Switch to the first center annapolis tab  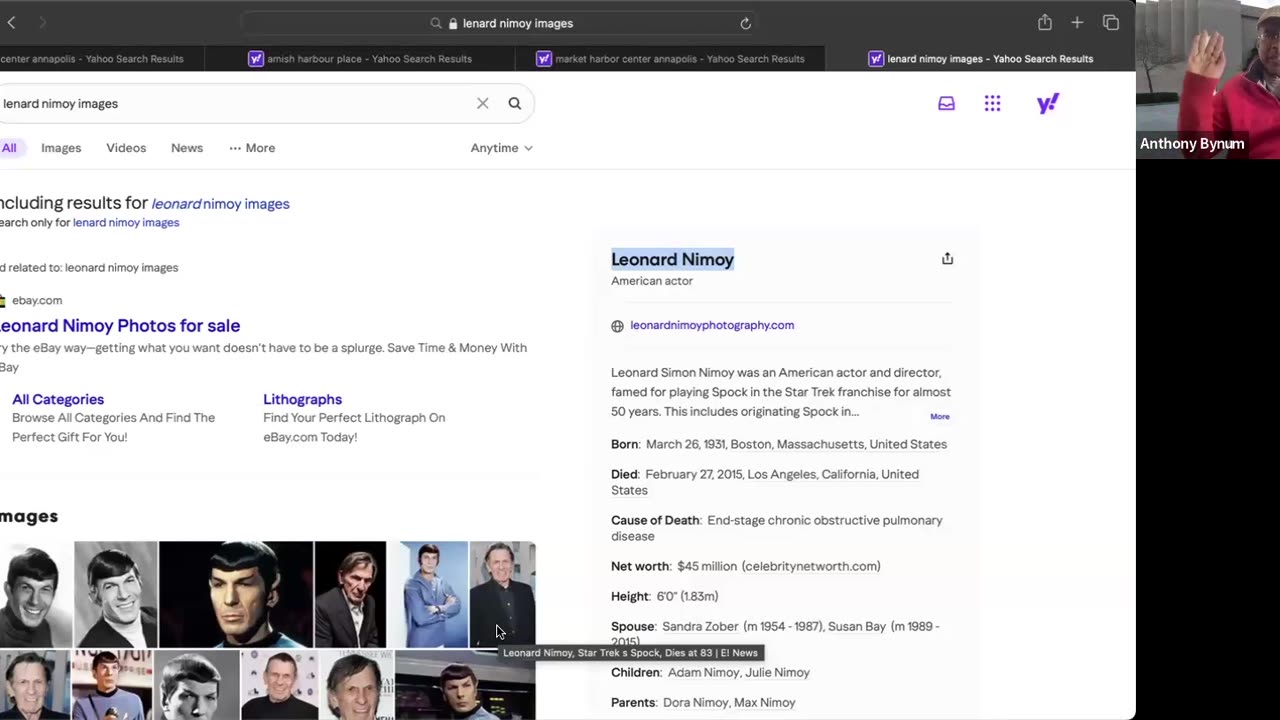point(101,59)
